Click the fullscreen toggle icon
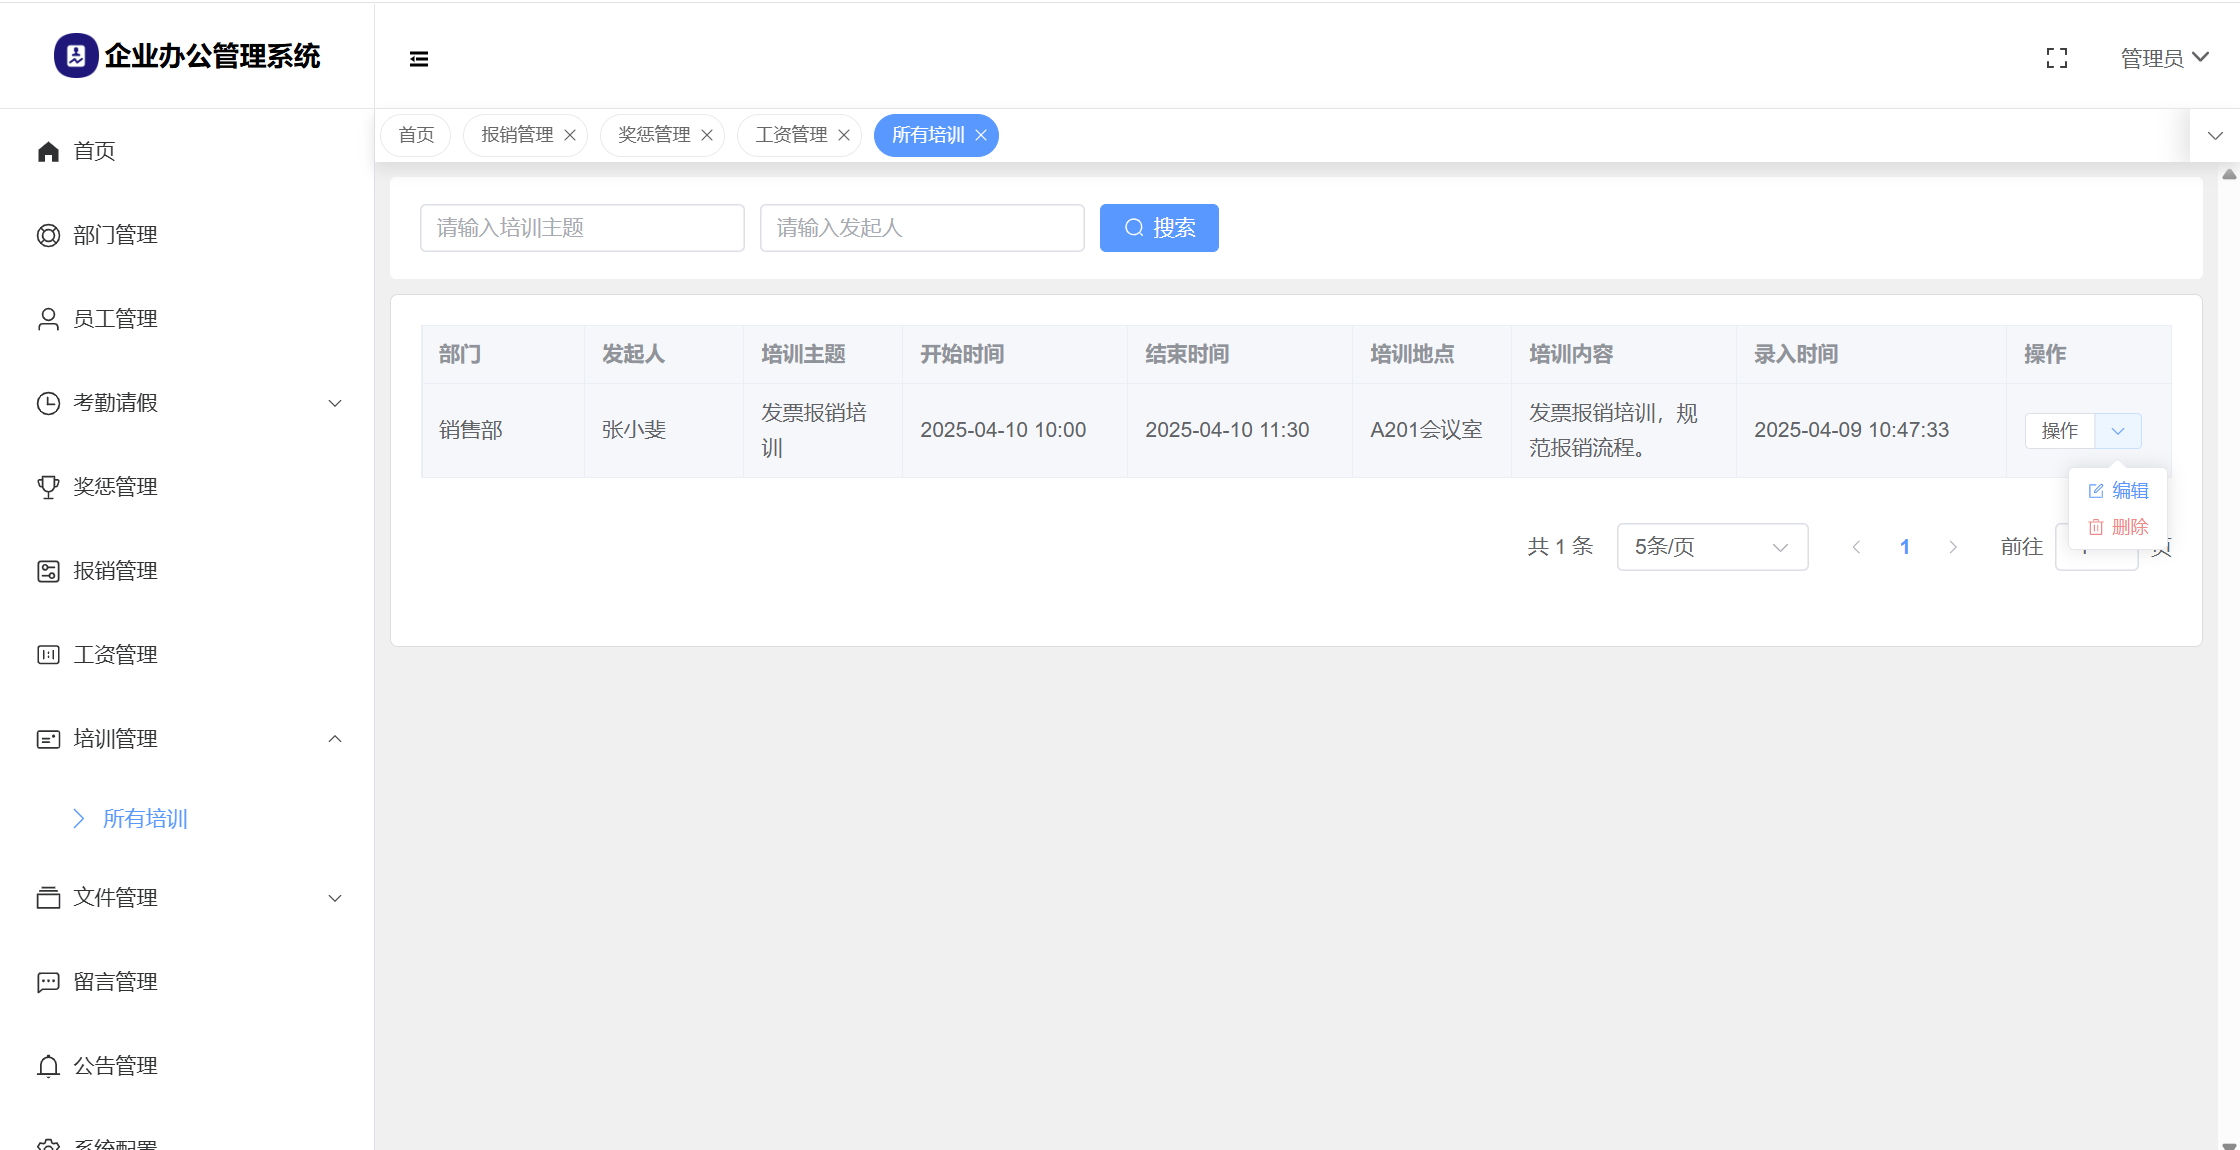This screenshot has height=1150, width=2240. click(2056, 59)
